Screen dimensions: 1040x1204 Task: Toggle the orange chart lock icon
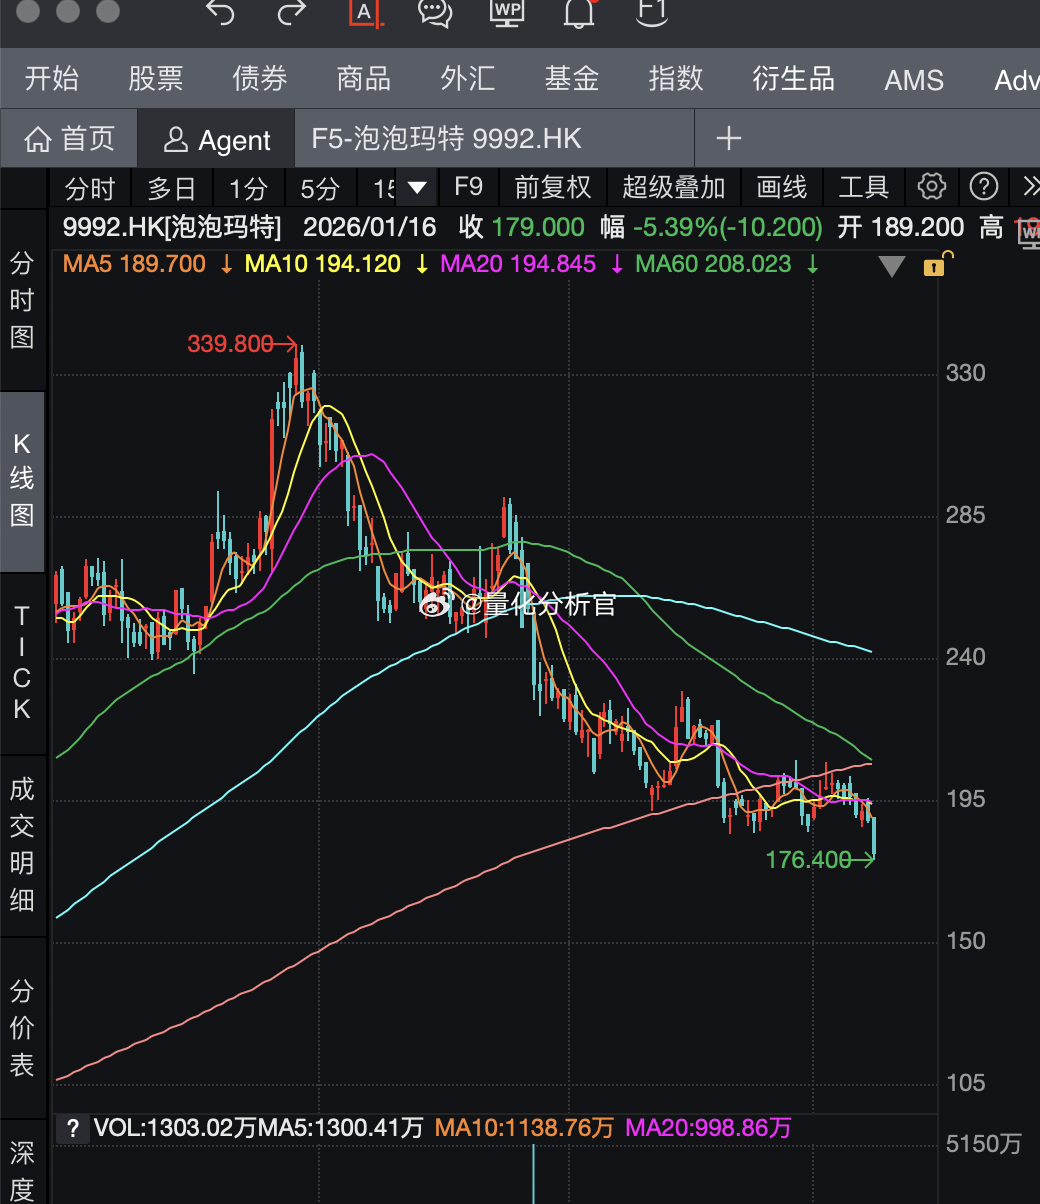[936, 264]
